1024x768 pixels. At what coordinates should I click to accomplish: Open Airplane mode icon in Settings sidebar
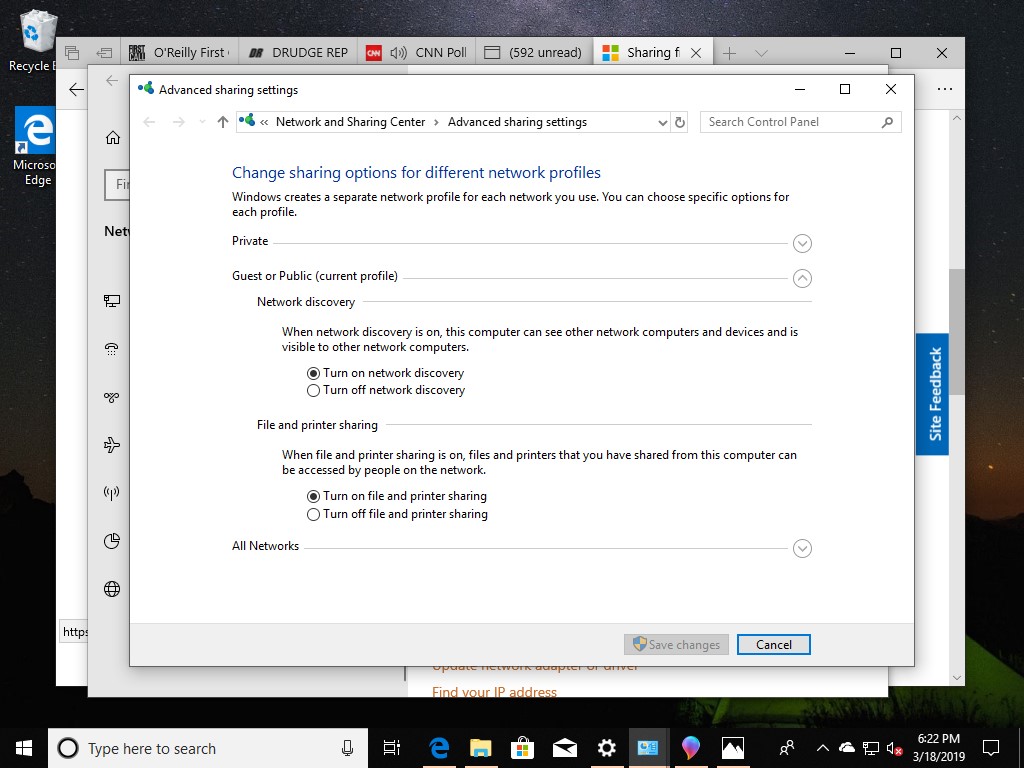(x=112, y=445)
